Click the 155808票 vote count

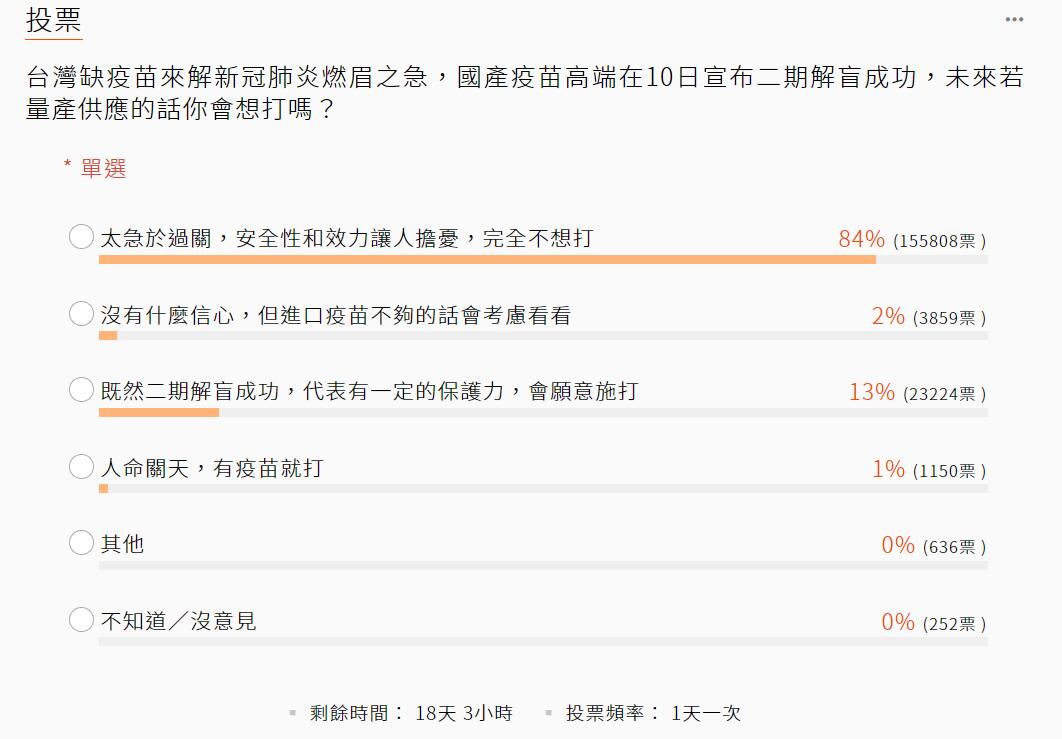[x=939, y=241]
